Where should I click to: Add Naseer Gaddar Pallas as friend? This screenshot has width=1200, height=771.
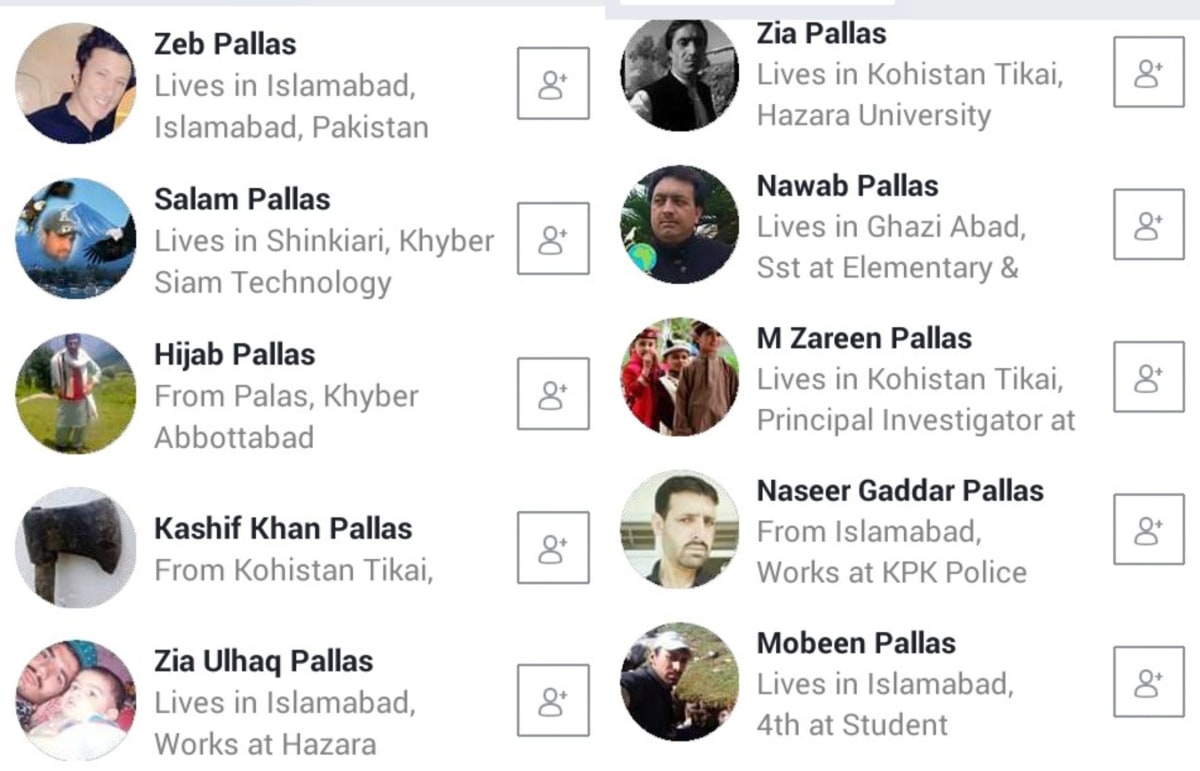(x=1149, y=529)
